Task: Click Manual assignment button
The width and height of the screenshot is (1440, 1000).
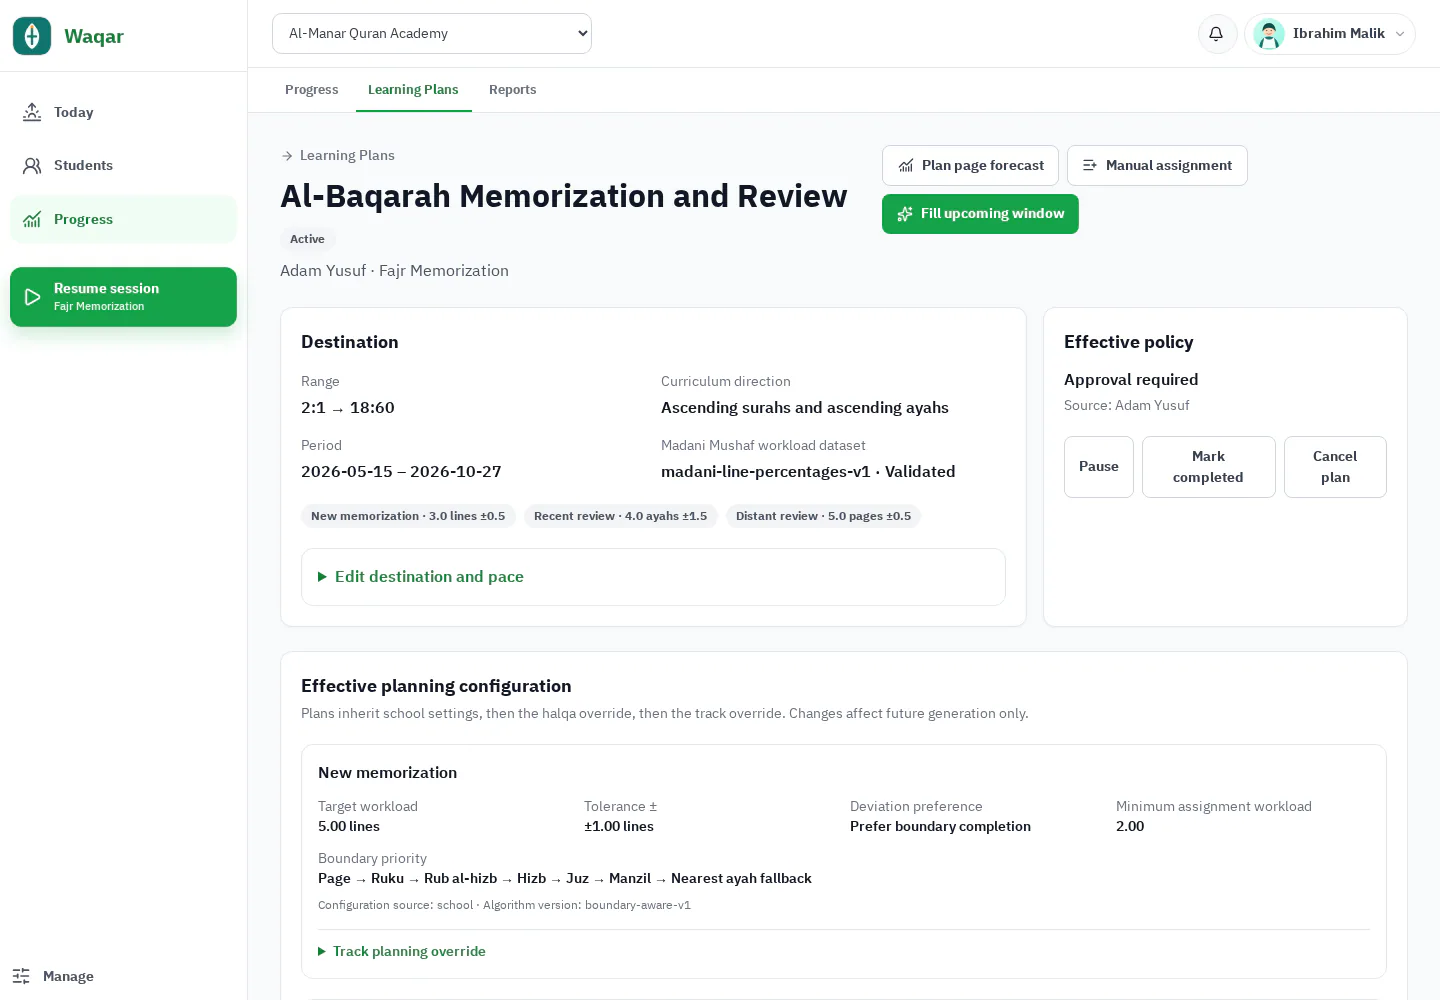Action: point(1157,166)
